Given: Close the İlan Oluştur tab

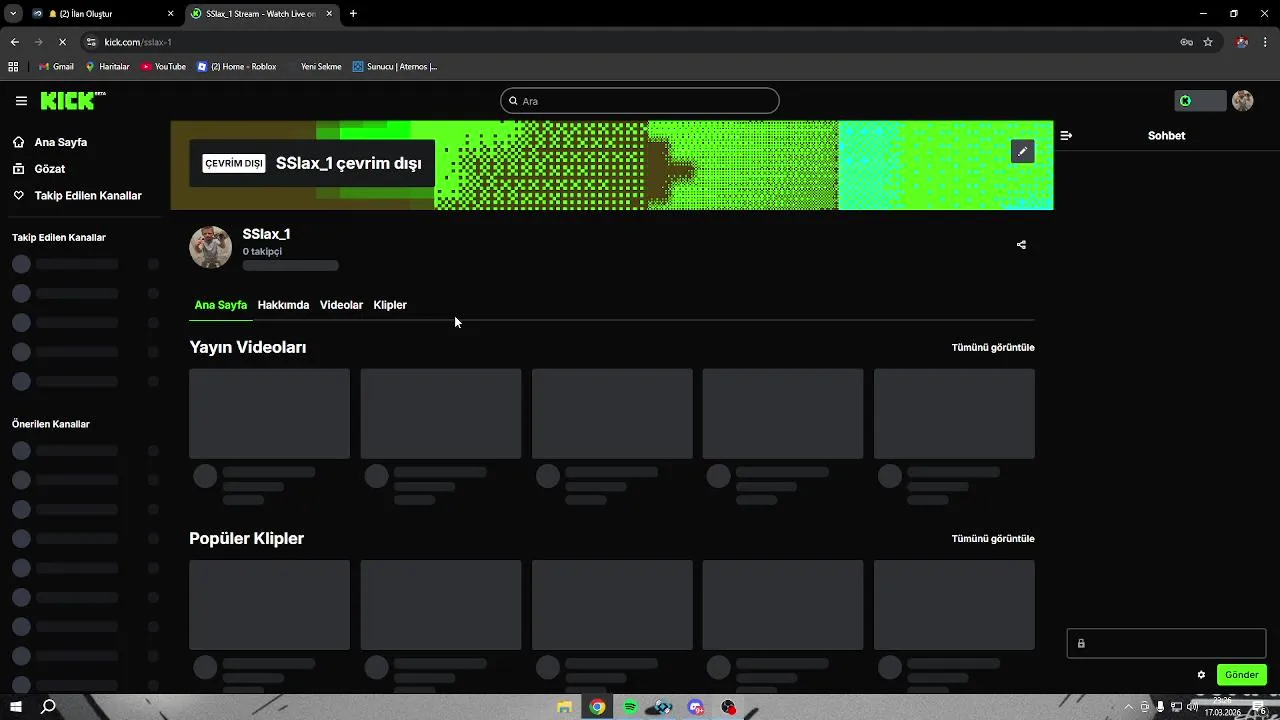Looking at the screenshot, I should pos(170,14).
